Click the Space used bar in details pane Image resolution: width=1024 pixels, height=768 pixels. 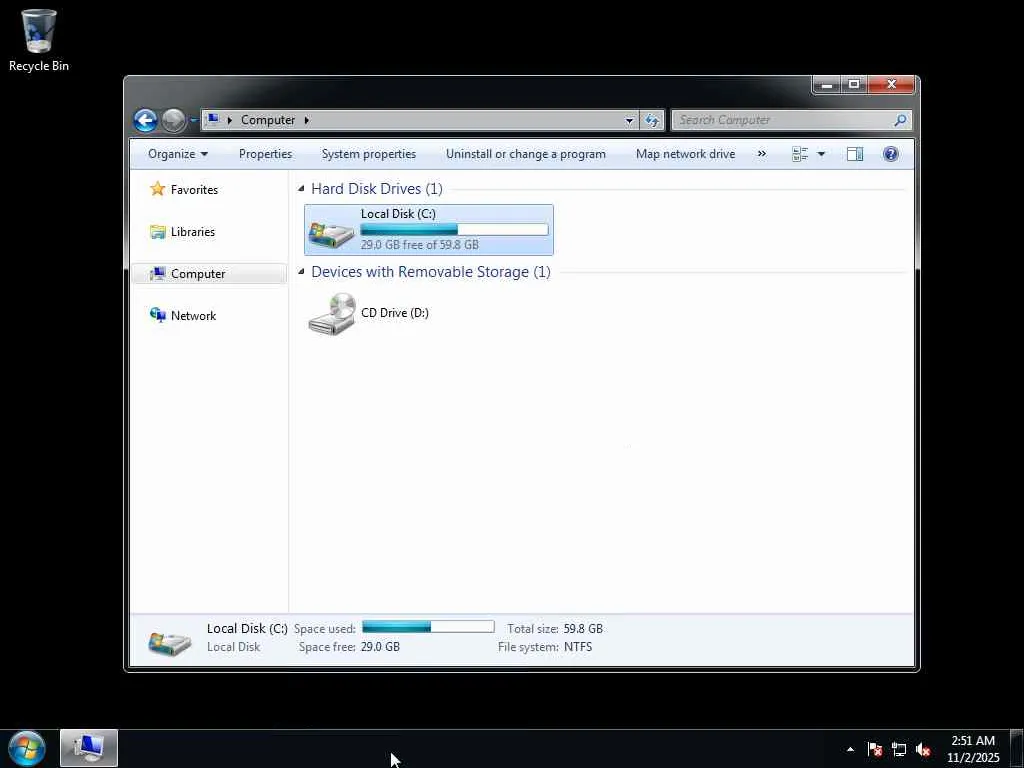tap(428, 627)
